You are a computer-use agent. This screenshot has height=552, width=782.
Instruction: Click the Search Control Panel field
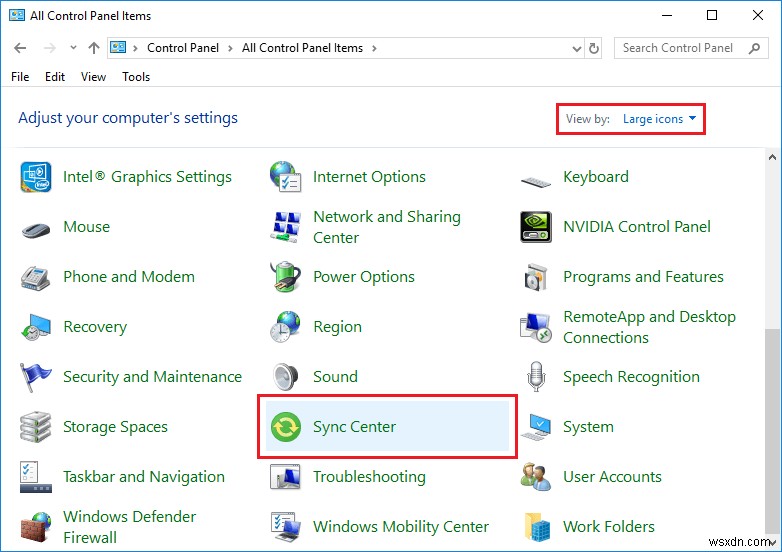click(x=691, y=48)
